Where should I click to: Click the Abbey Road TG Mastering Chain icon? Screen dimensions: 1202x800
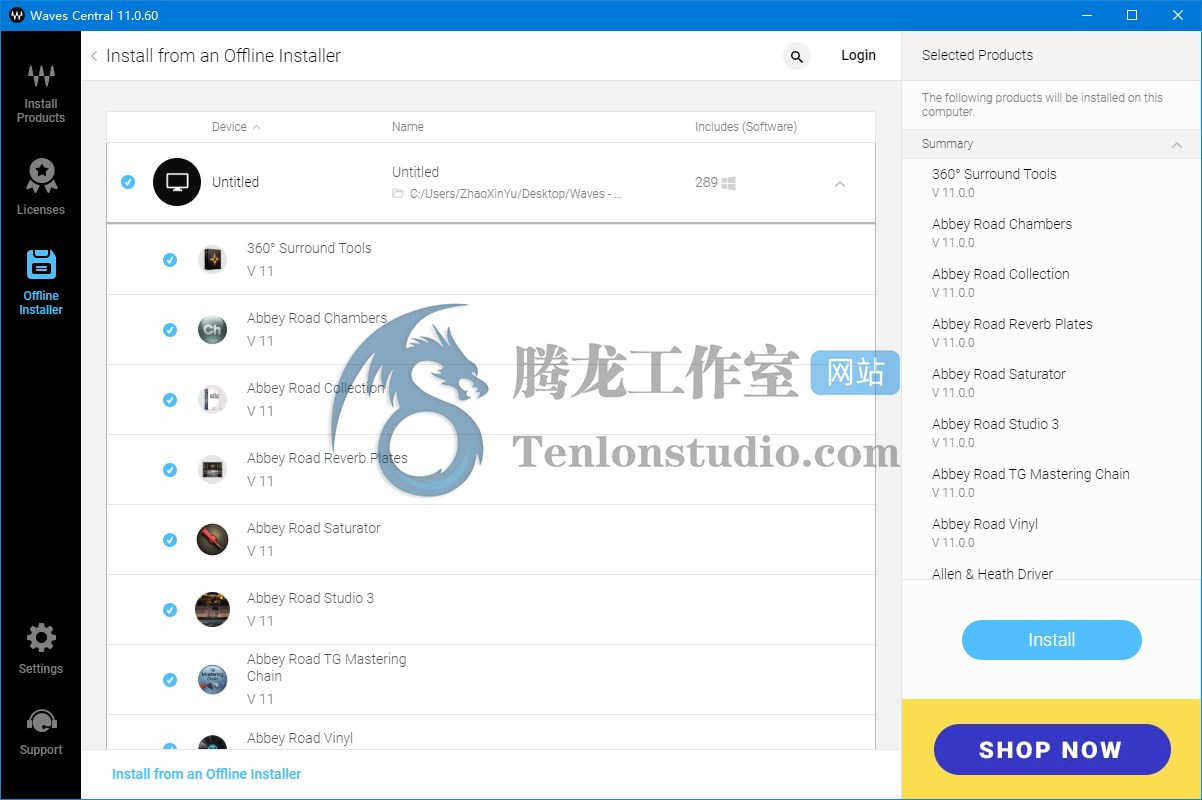pos(212,680)
